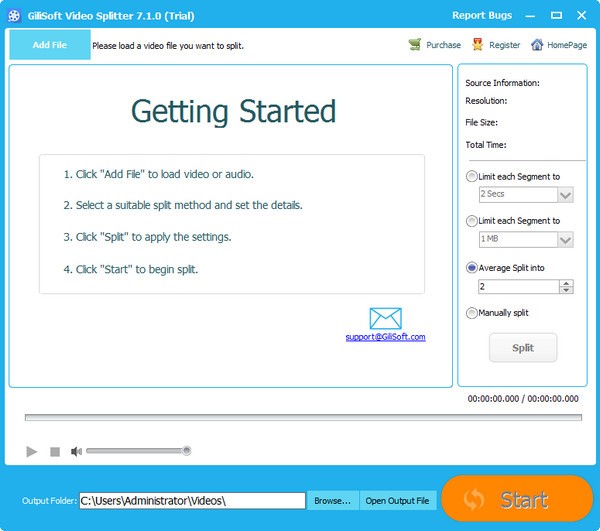Mute audio using the speaker icon
The width and height of the screenshot is (600, 531).
pyautogui.click(x=76, y=452)
